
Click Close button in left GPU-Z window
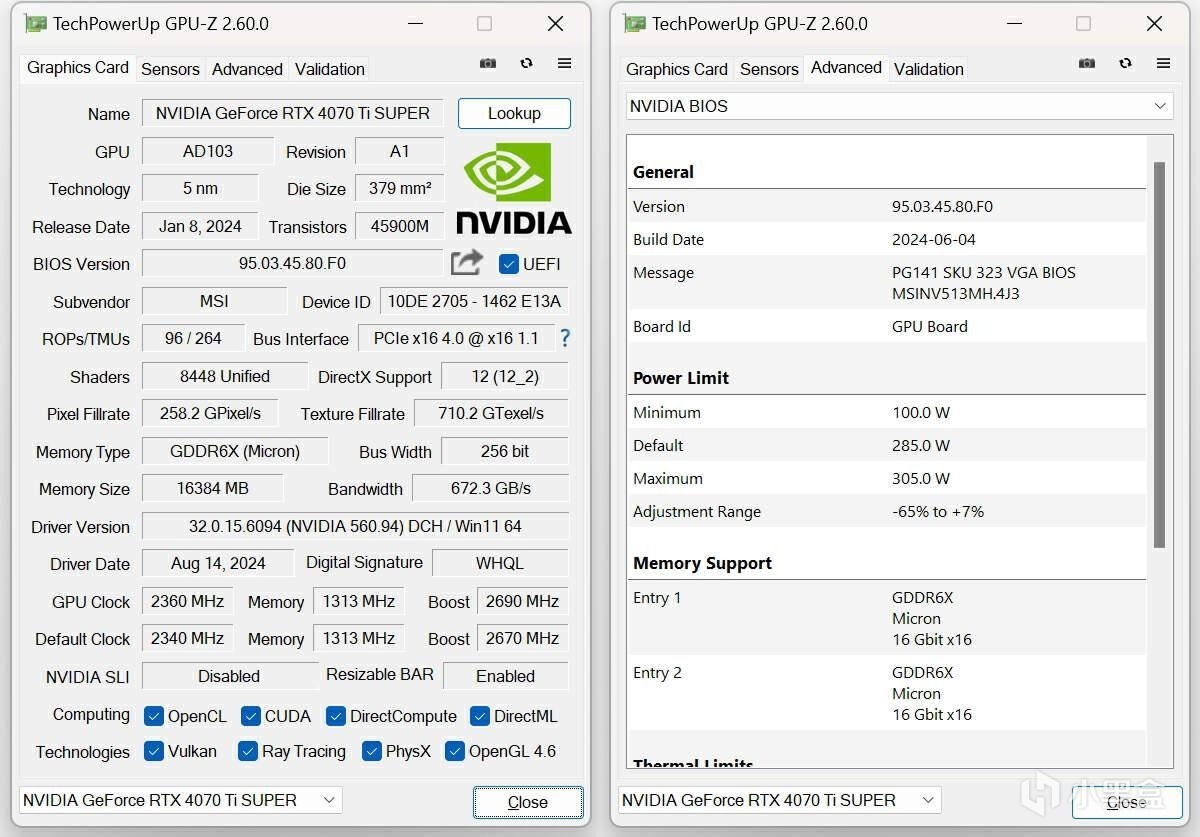coord(528,802)
